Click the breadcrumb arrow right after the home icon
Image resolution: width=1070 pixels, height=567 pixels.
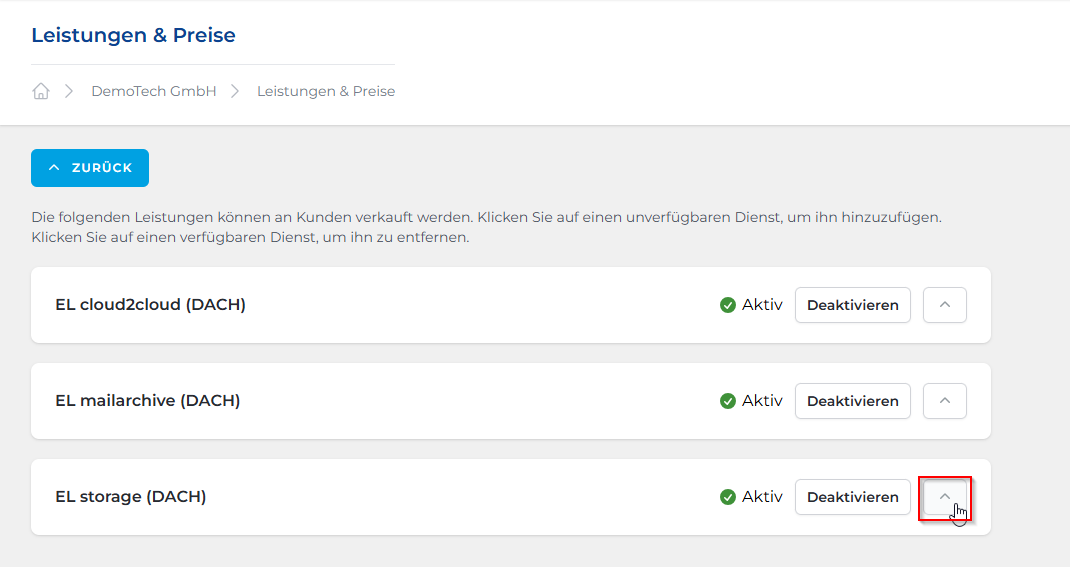[69, 91]
